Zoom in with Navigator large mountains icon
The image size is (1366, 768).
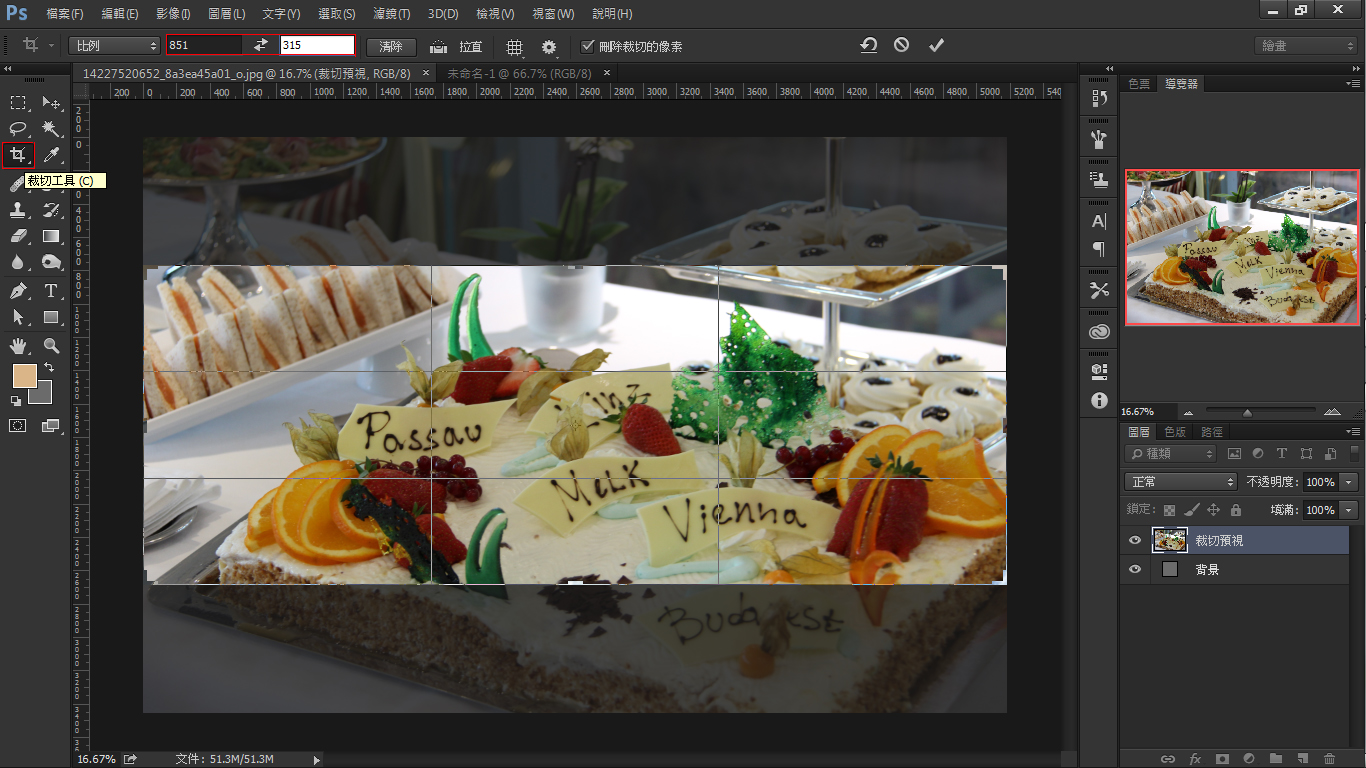1332,412
